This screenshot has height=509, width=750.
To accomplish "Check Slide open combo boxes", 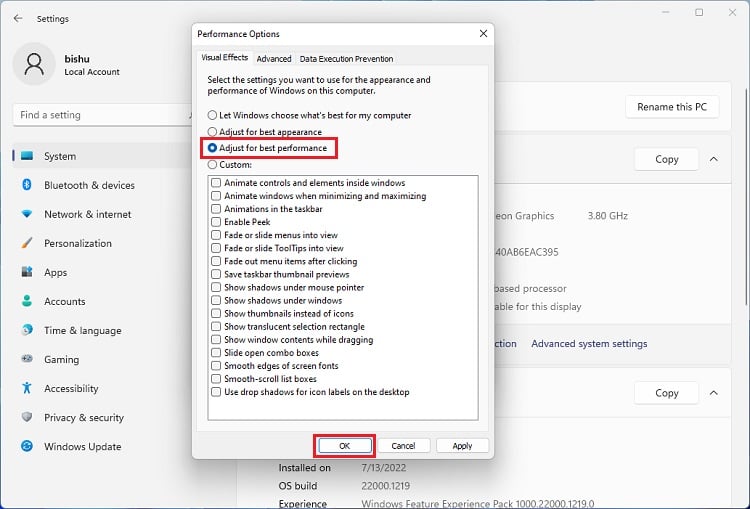I will coord(216,353).
